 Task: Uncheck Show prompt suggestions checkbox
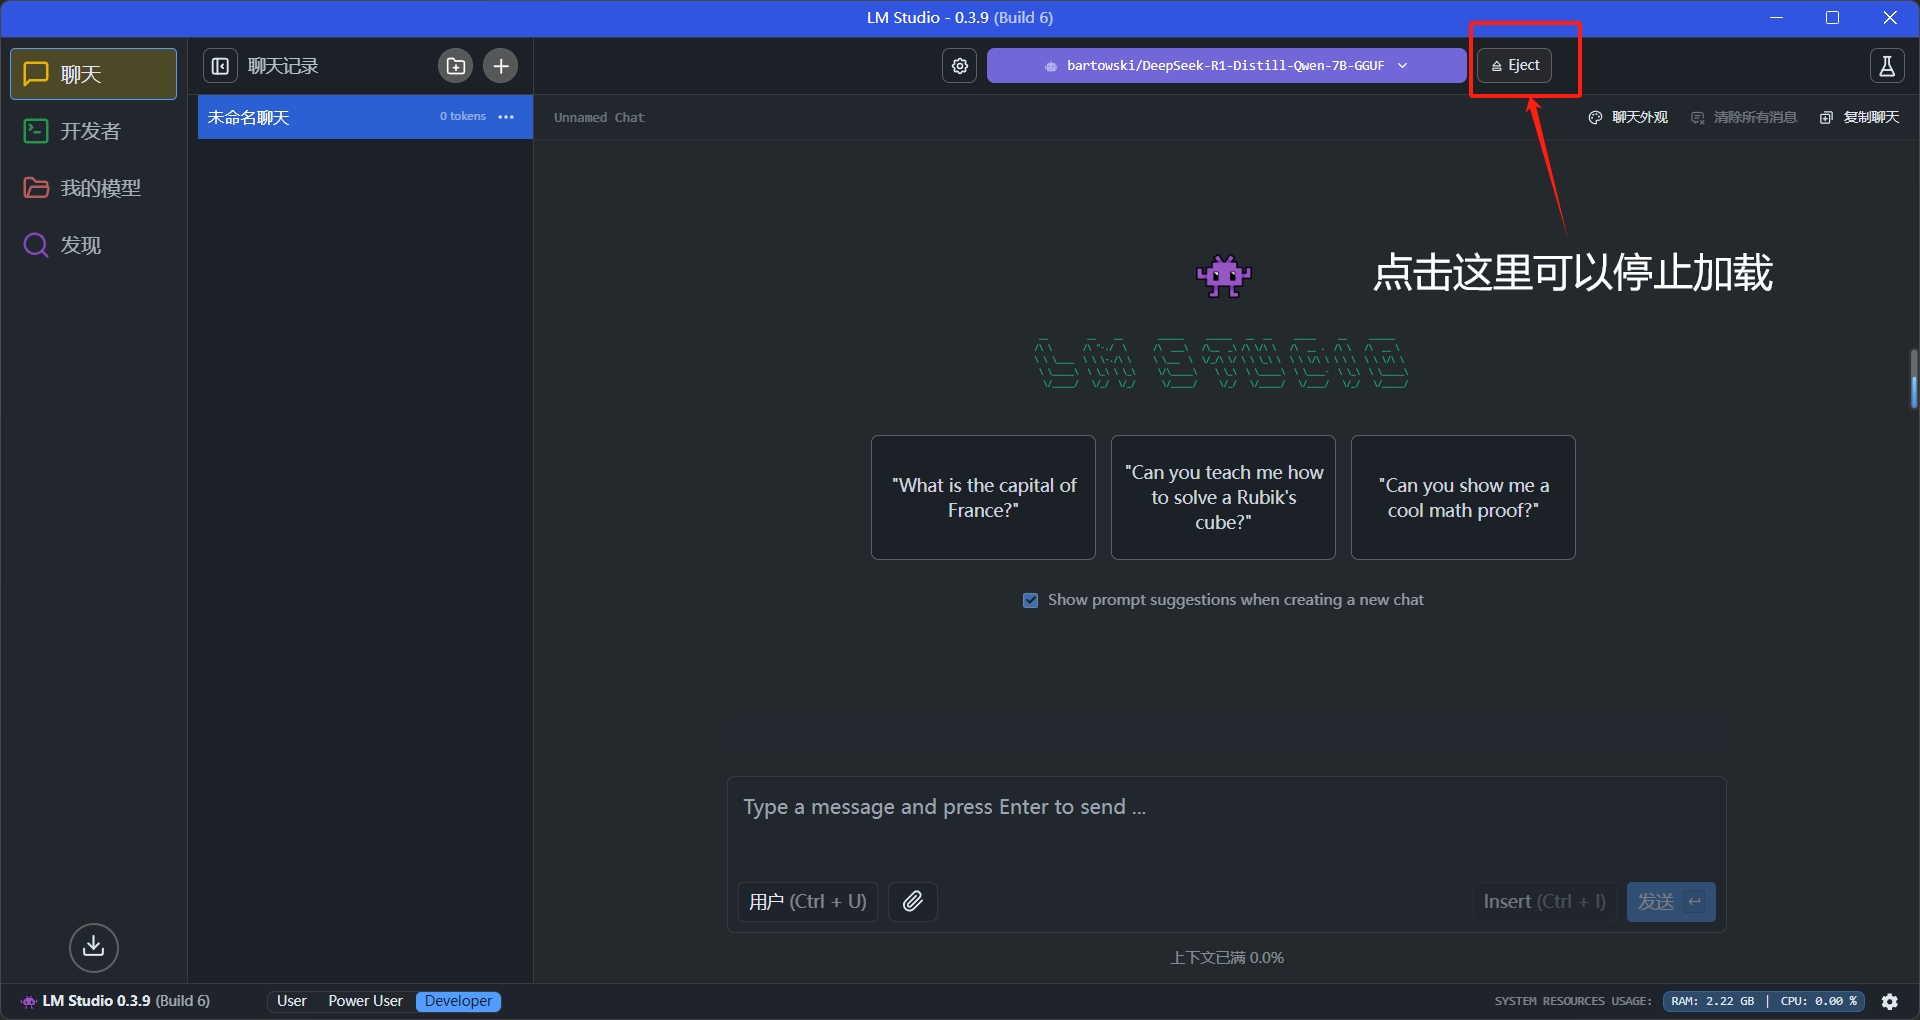pos(1030,600)
